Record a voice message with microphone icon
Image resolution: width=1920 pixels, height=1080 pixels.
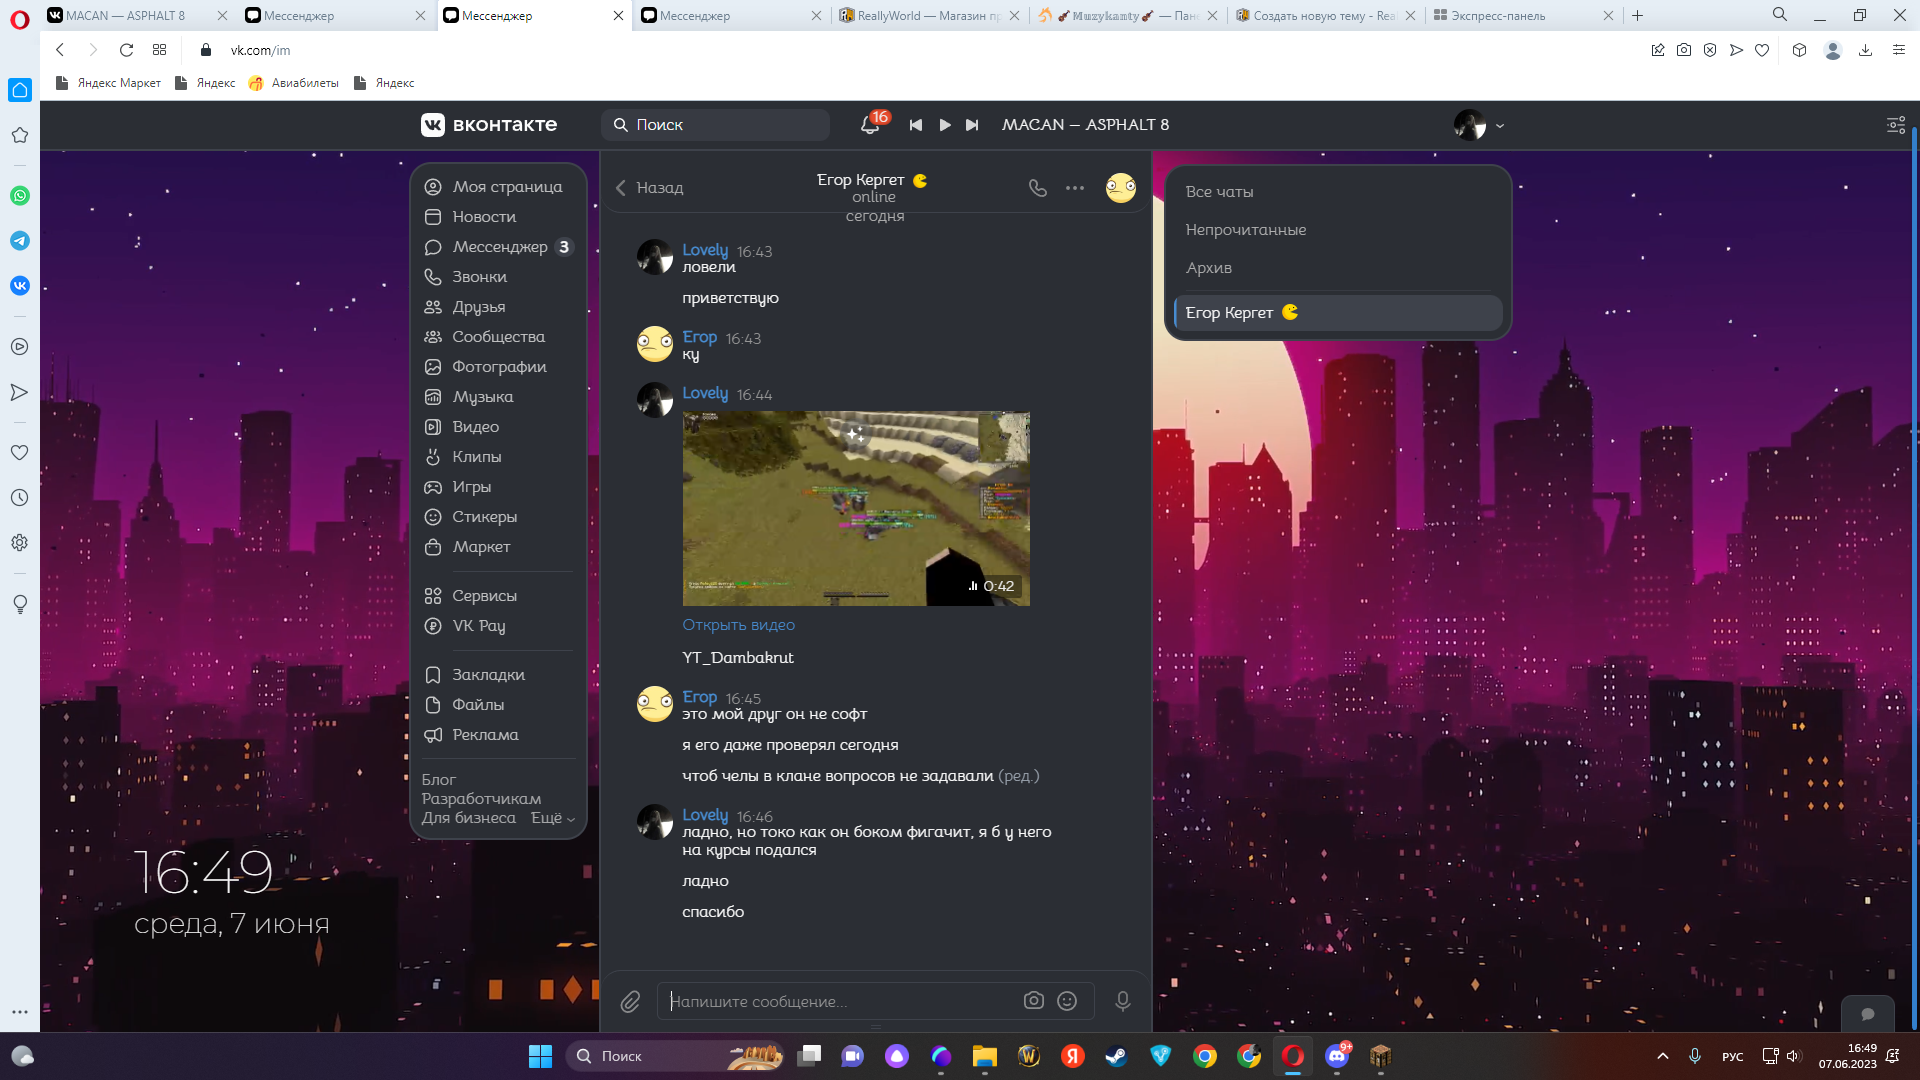[x=1123, y=1001]
